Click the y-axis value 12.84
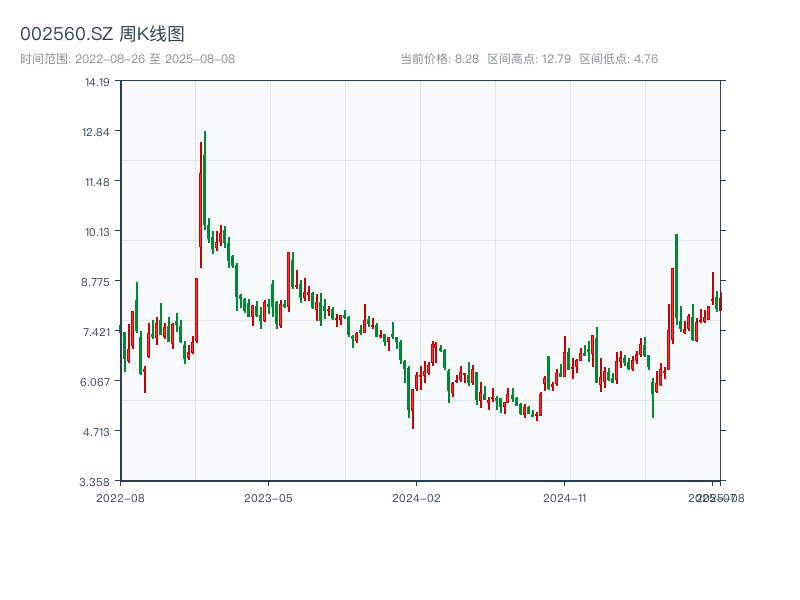Screen dimensions: 800x600 (95, 132)
